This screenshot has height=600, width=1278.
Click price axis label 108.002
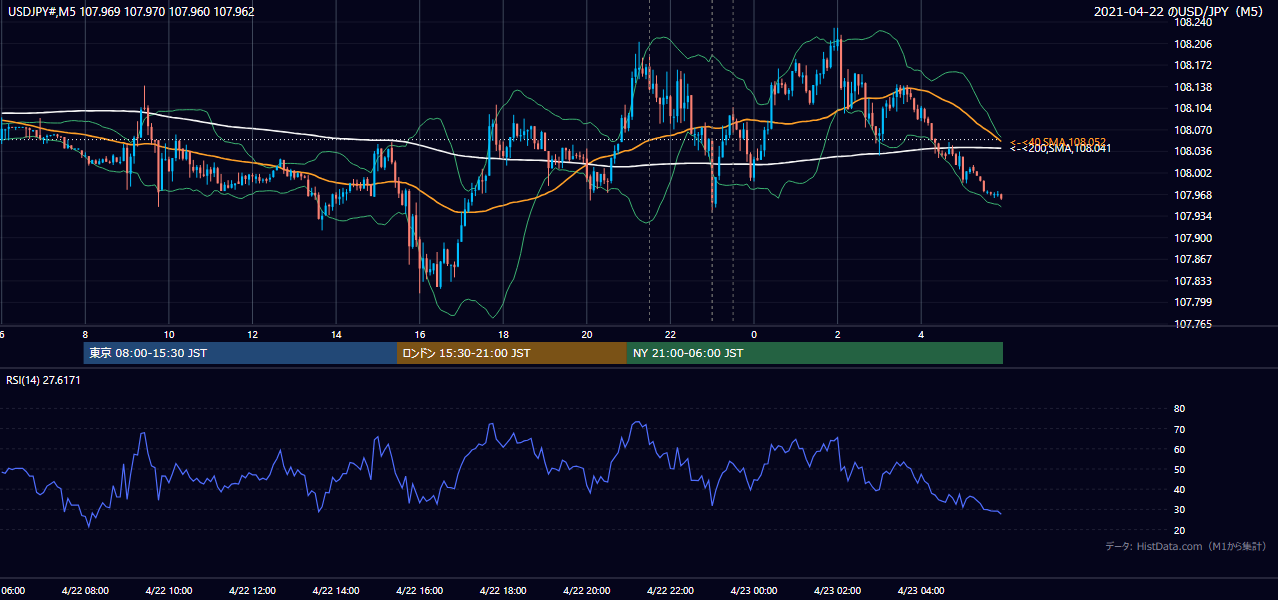(1193, 173)
